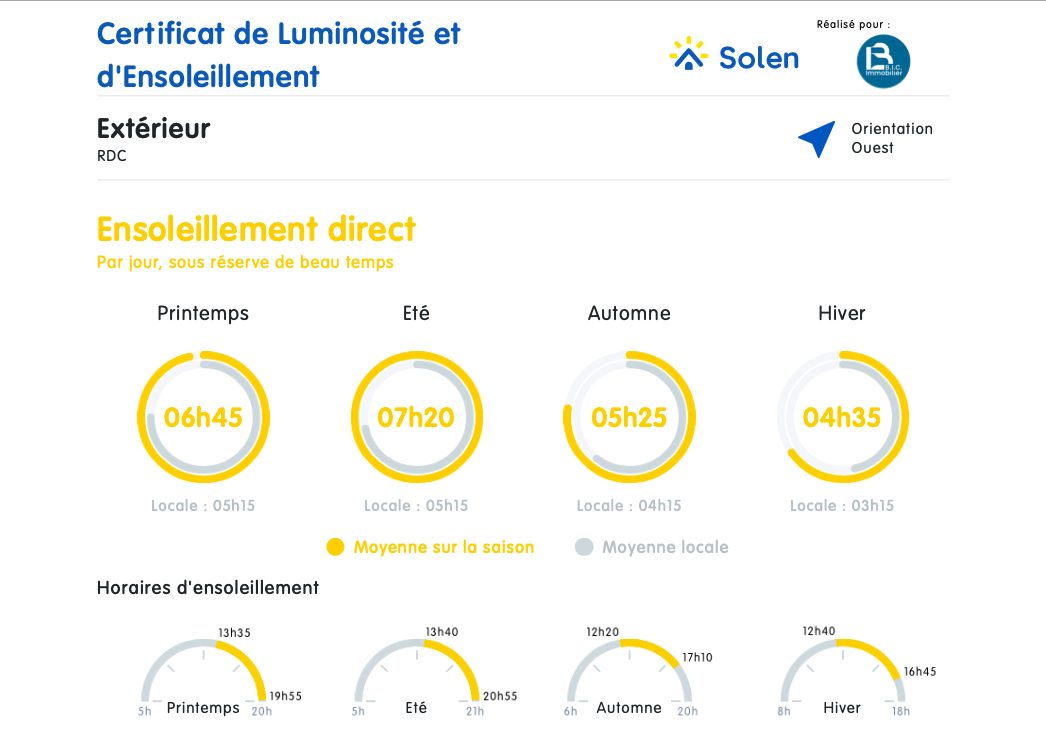Viewport: 1046px width, 749px height.
Task: Click the Automne circular gauge showing 05h25
Action: (629, 417)
